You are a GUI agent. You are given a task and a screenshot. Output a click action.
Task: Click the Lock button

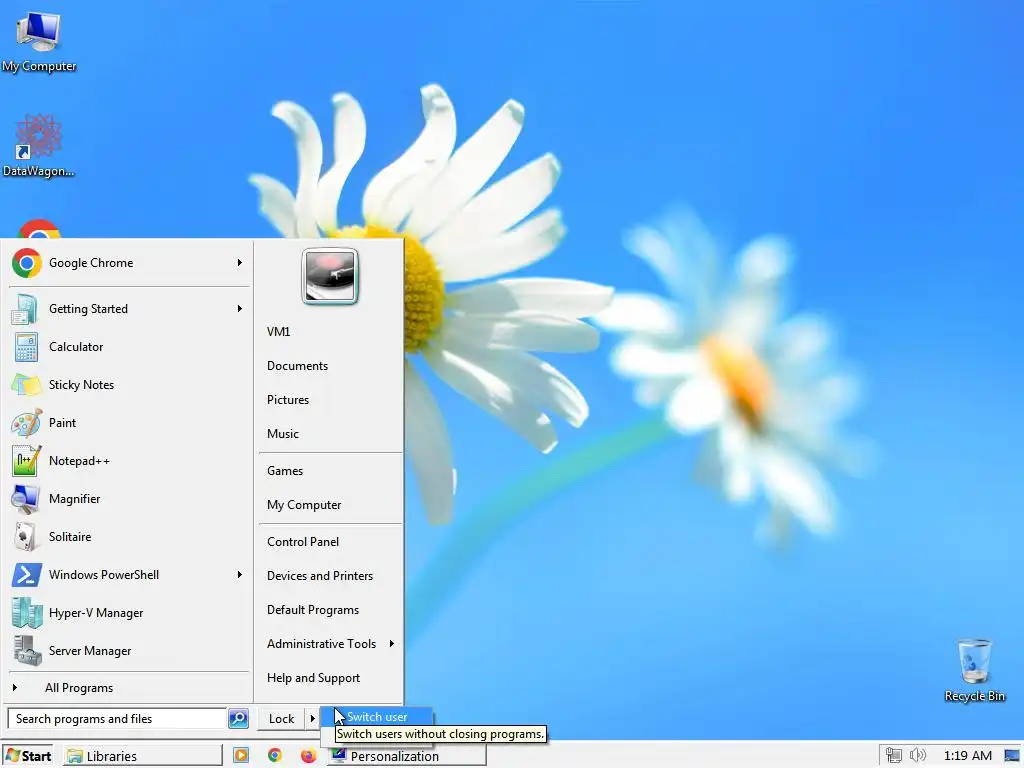coord(281,718)
